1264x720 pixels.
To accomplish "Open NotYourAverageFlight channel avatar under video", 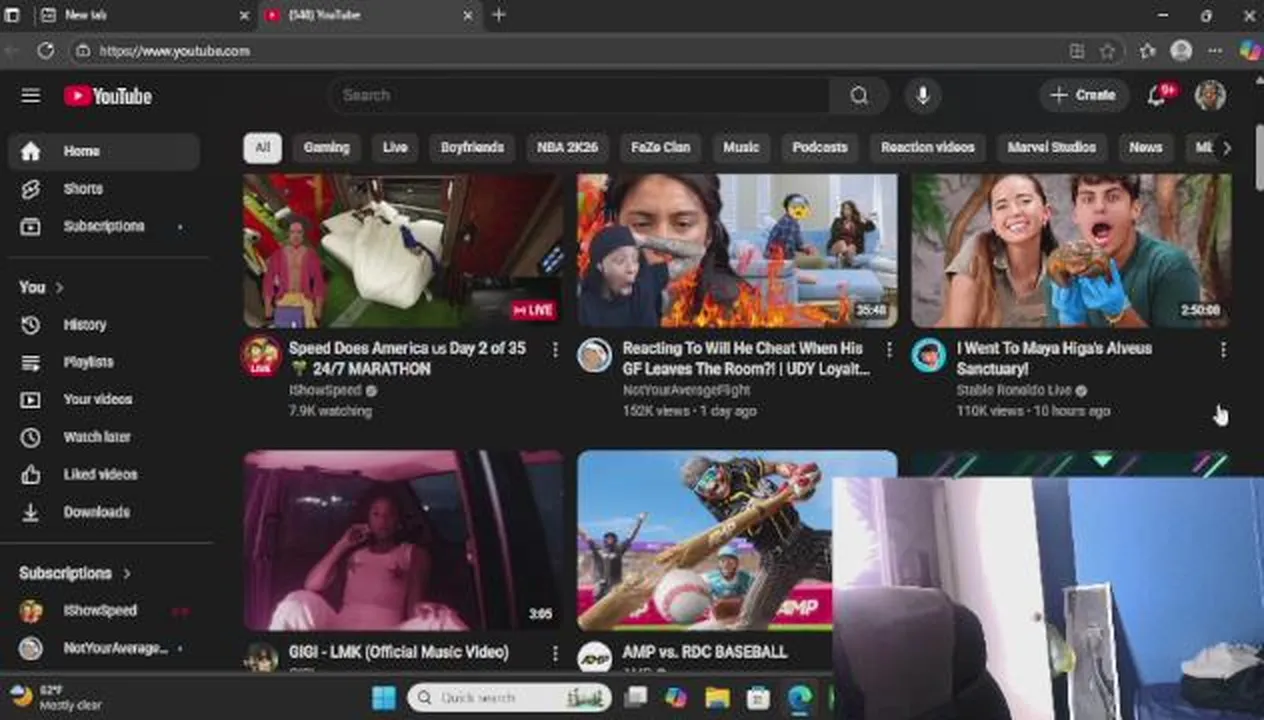I will 594,356.
